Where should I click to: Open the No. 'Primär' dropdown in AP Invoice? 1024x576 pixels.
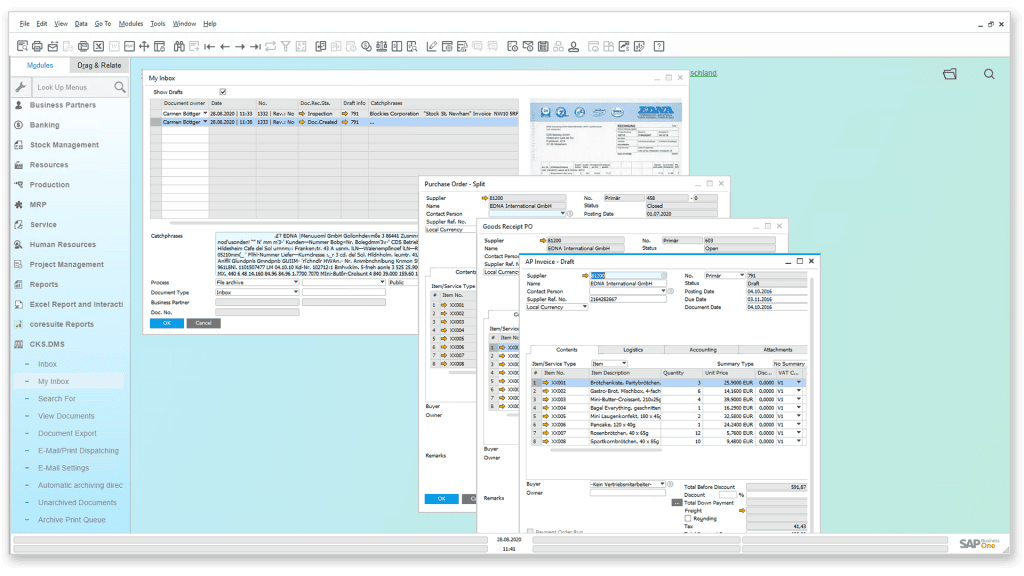[742, 276]
